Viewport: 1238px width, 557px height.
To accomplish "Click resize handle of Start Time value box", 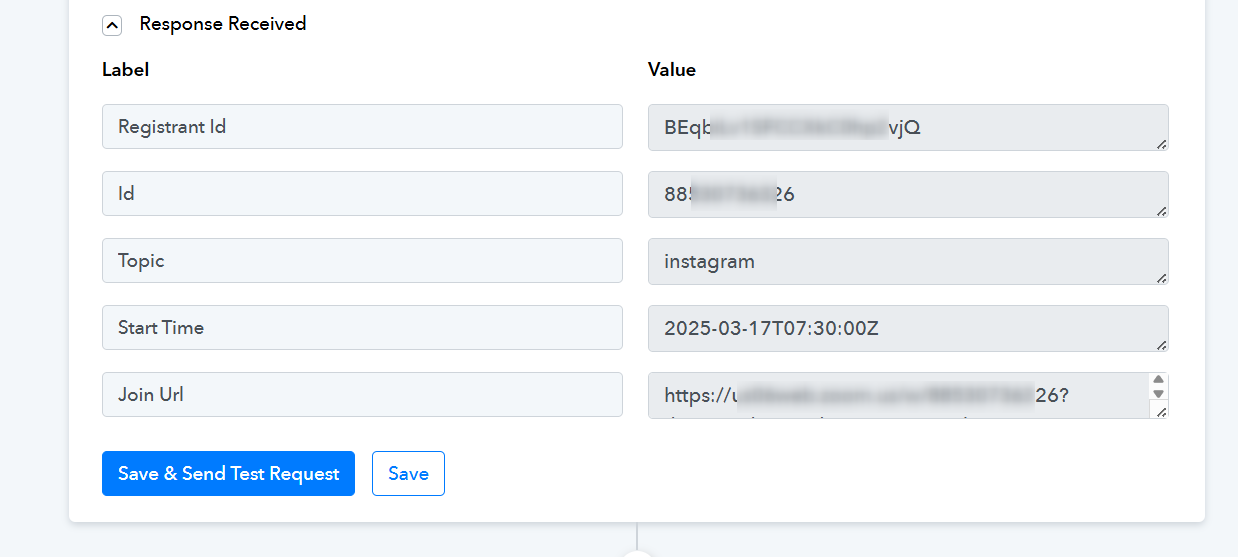I will (x=1161, y=345).
